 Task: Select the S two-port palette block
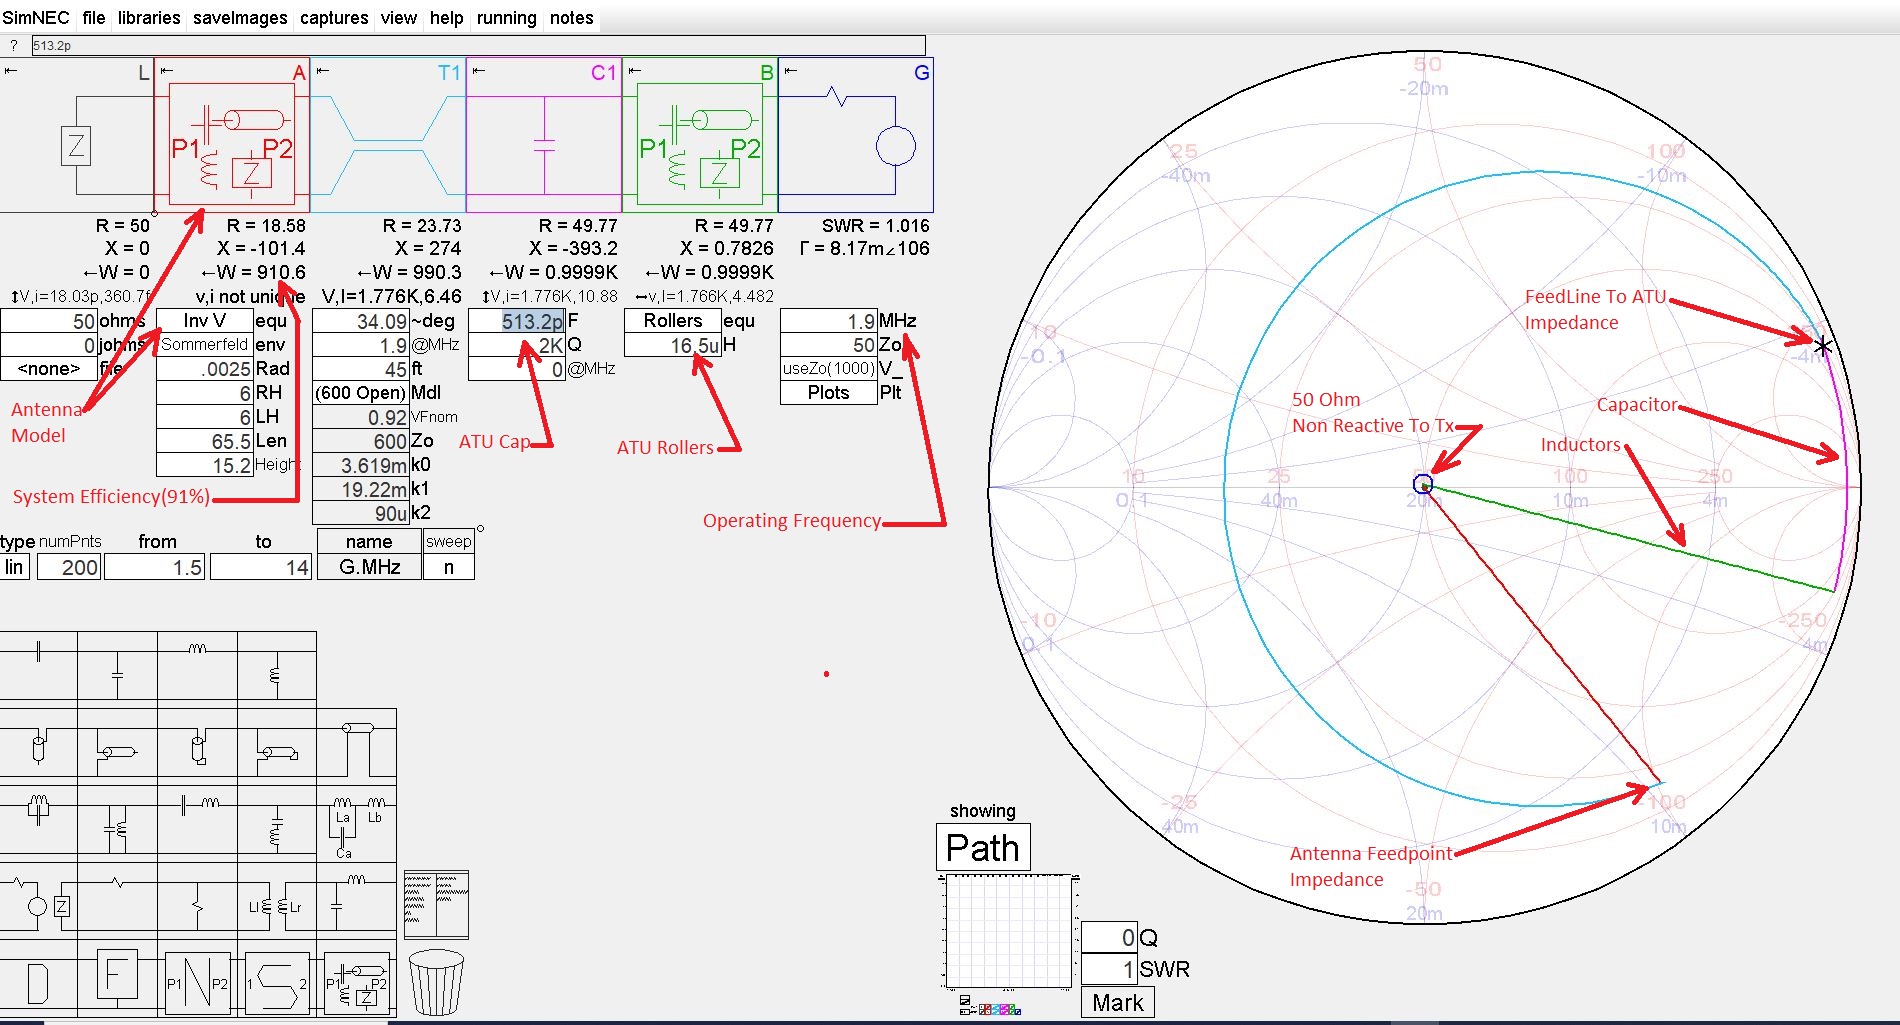pos(277,983)
